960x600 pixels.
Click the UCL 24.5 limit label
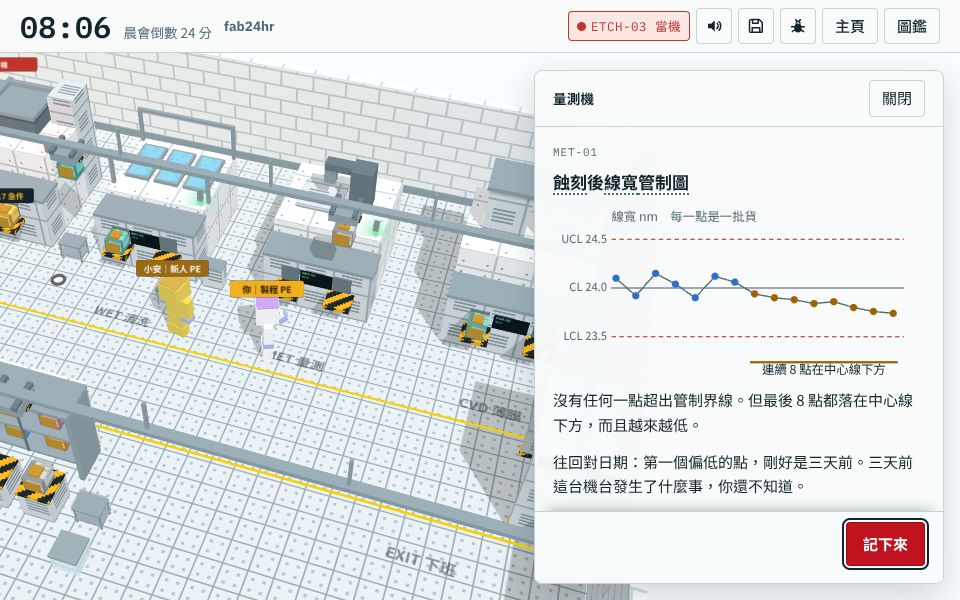pos(583,239)
